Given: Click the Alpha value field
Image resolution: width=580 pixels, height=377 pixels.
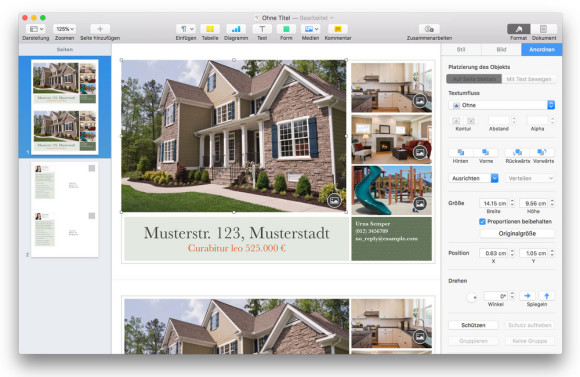Looking at the screenshot, I should [x=537, y=120].
